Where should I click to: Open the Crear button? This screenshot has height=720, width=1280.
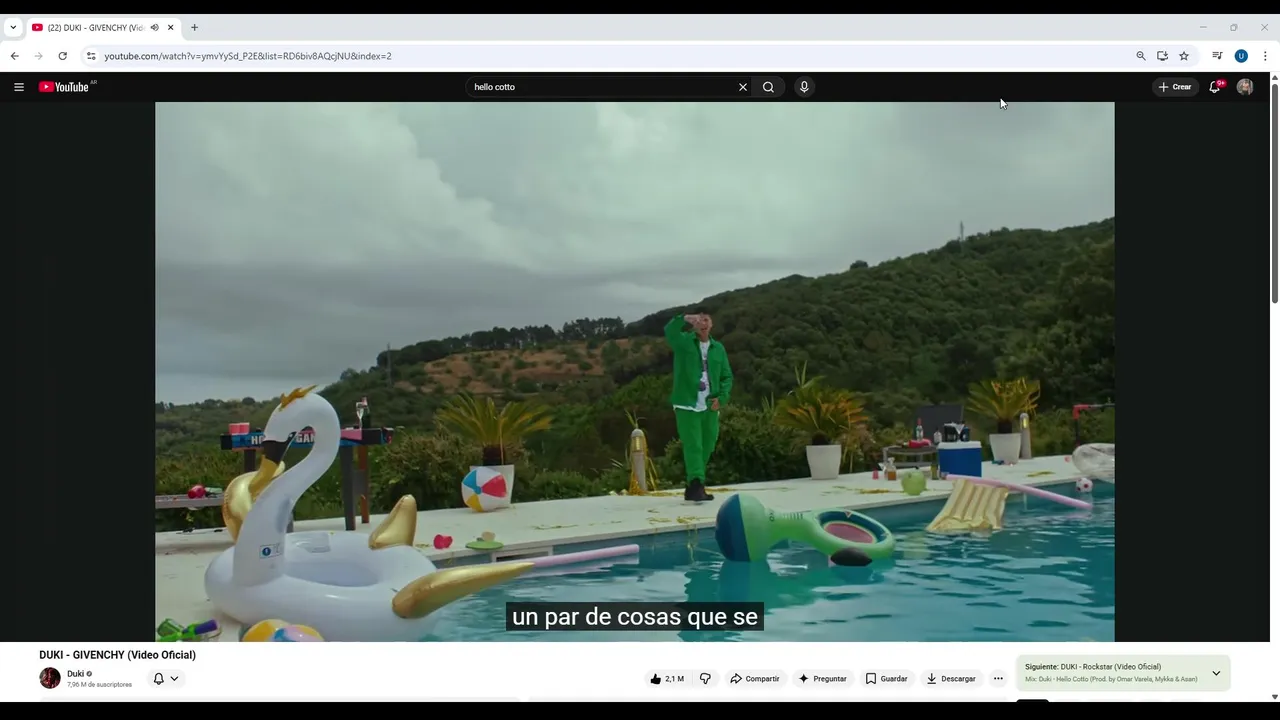point(1175,87)
